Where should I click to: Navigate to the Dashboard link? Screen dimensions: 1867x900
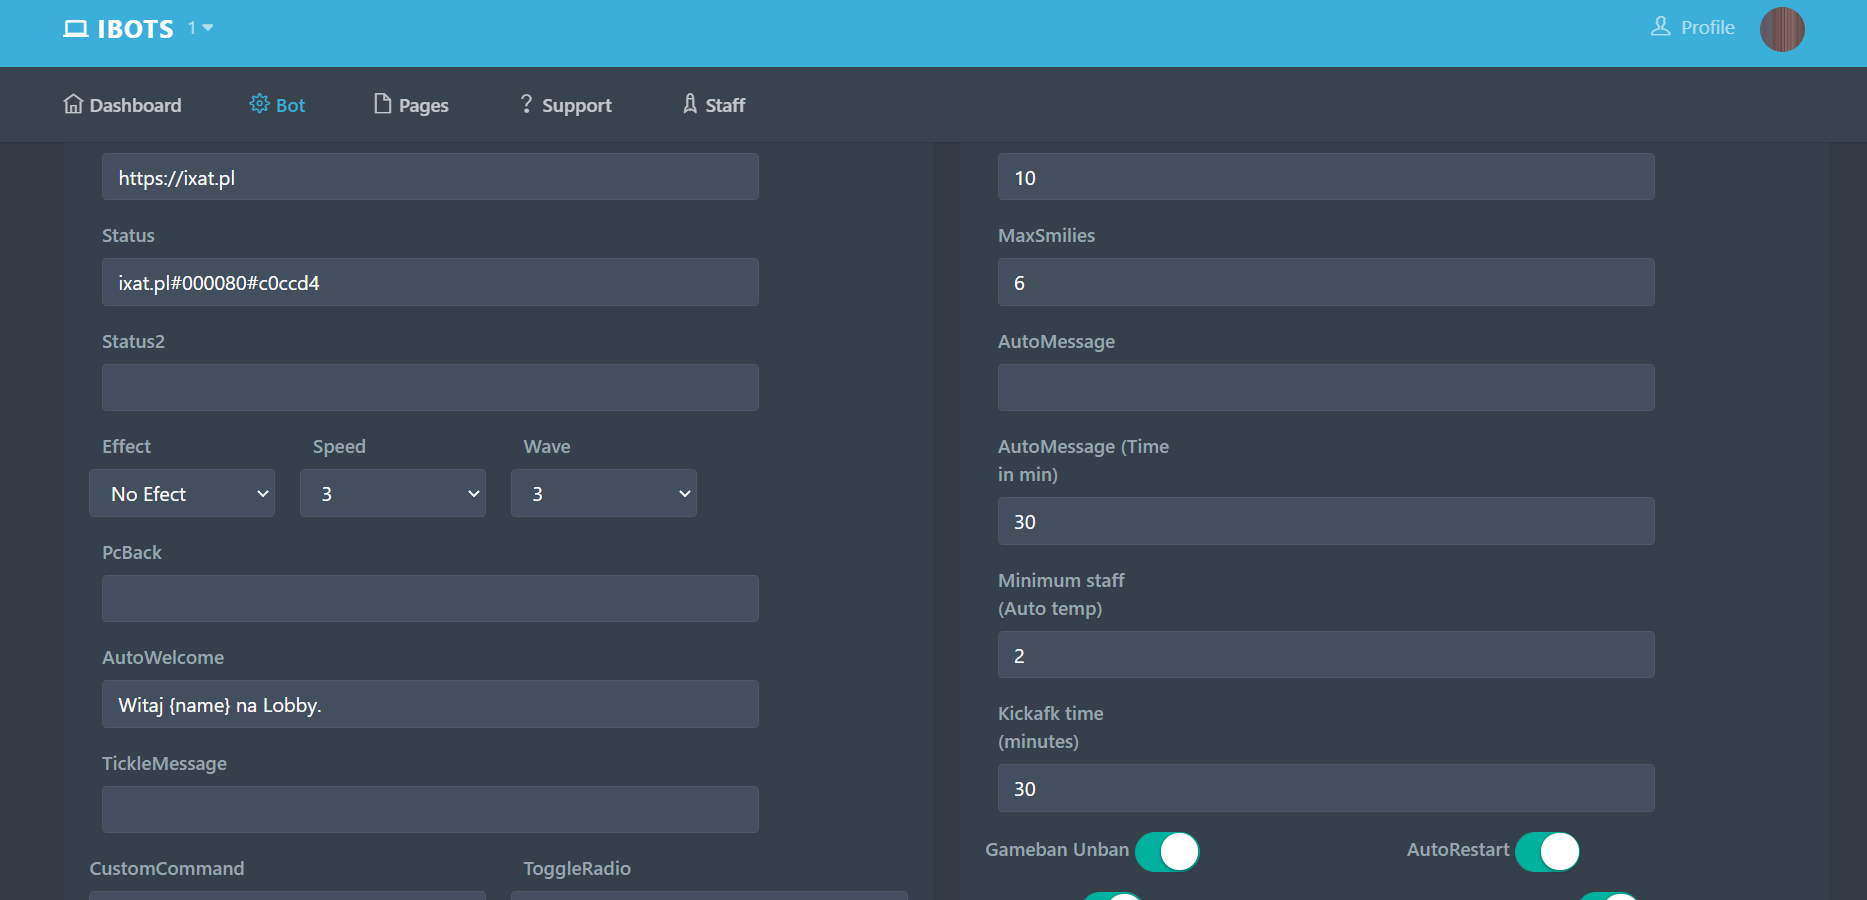pyautogui.click(x=135, y=105)
